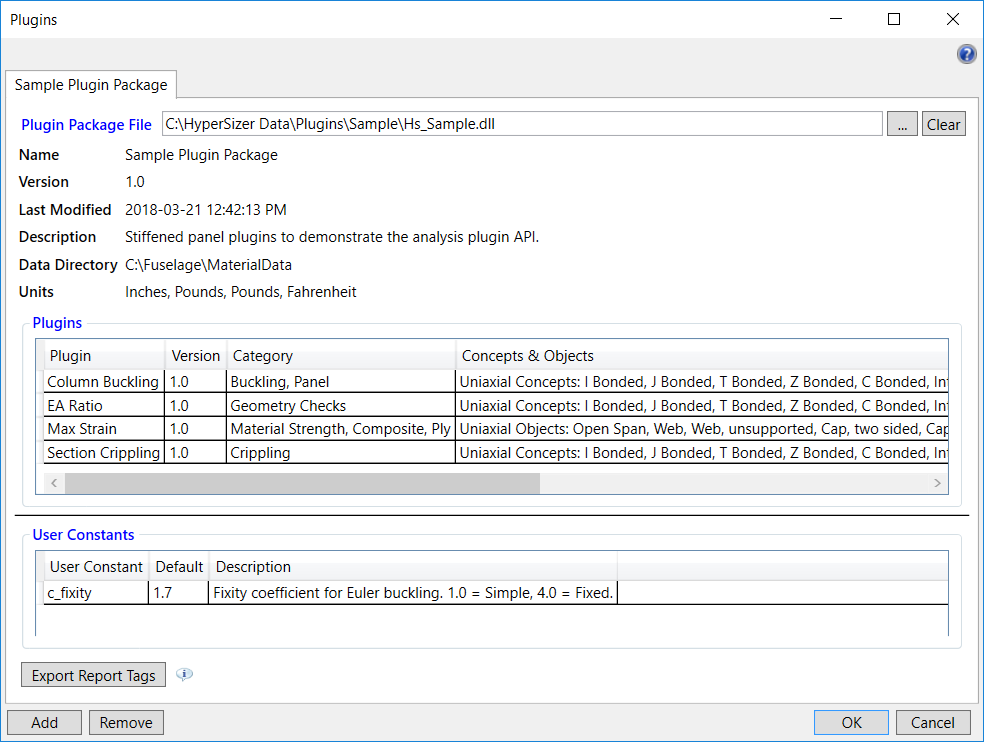This screenshot has height=742, width=984.
Task: Click the Uniaxial Objects cell in Max Strain row
Action: [x=702, y=429]
